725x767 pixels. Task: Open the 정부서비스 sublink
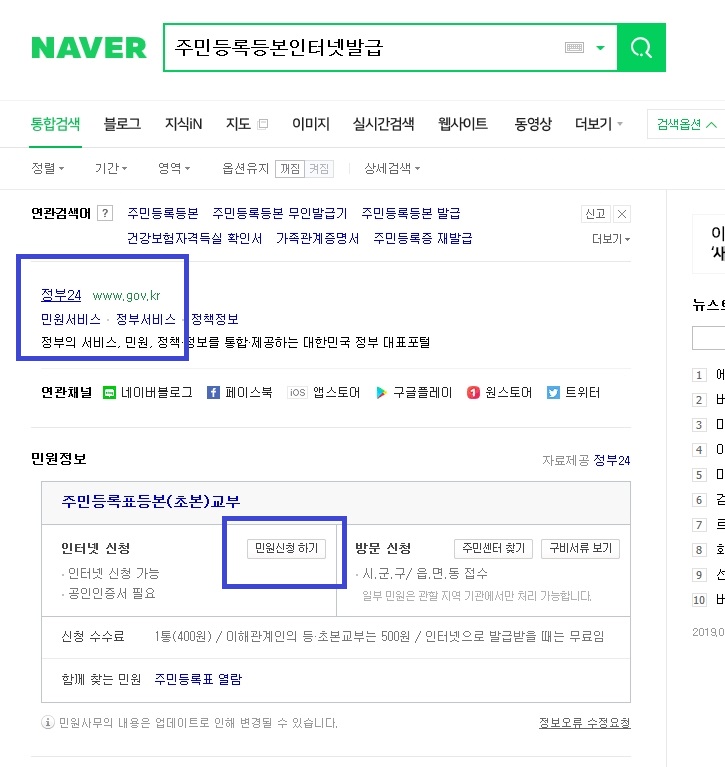[146, 319]
